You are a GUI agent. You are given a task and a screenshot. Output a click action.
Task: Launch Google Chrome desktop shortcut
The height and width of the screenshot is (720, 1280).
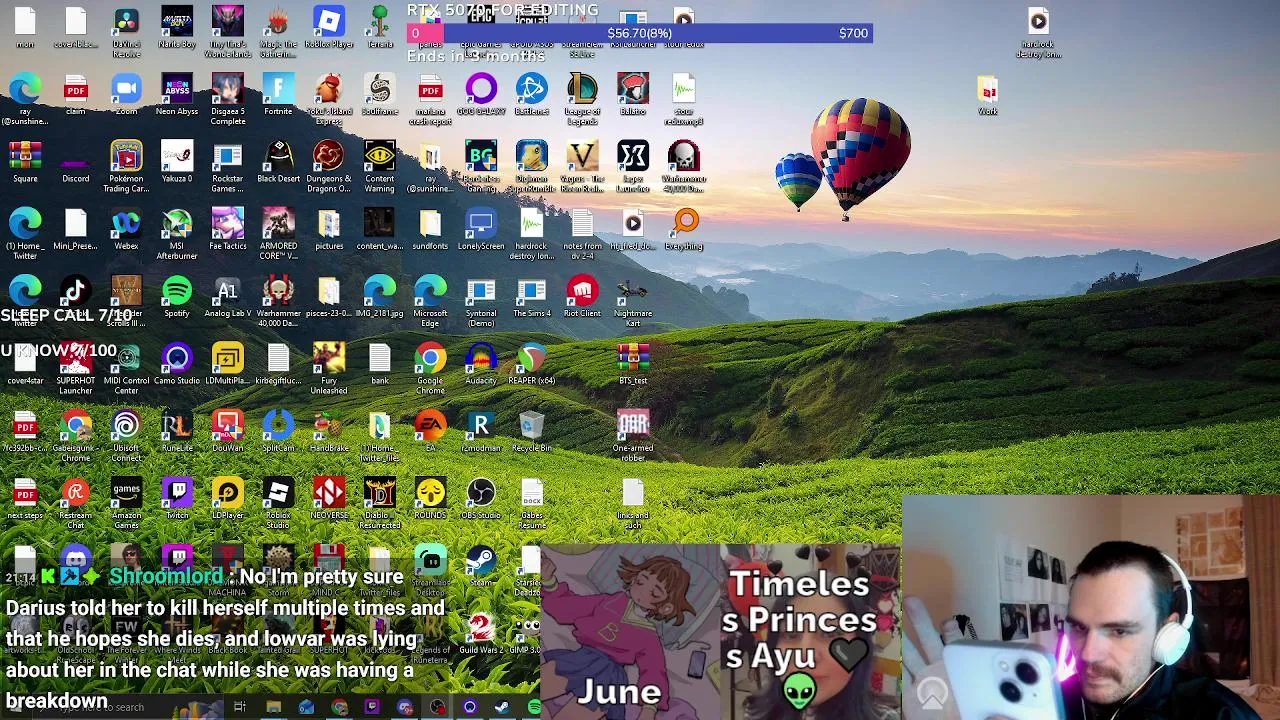[430, 359]
